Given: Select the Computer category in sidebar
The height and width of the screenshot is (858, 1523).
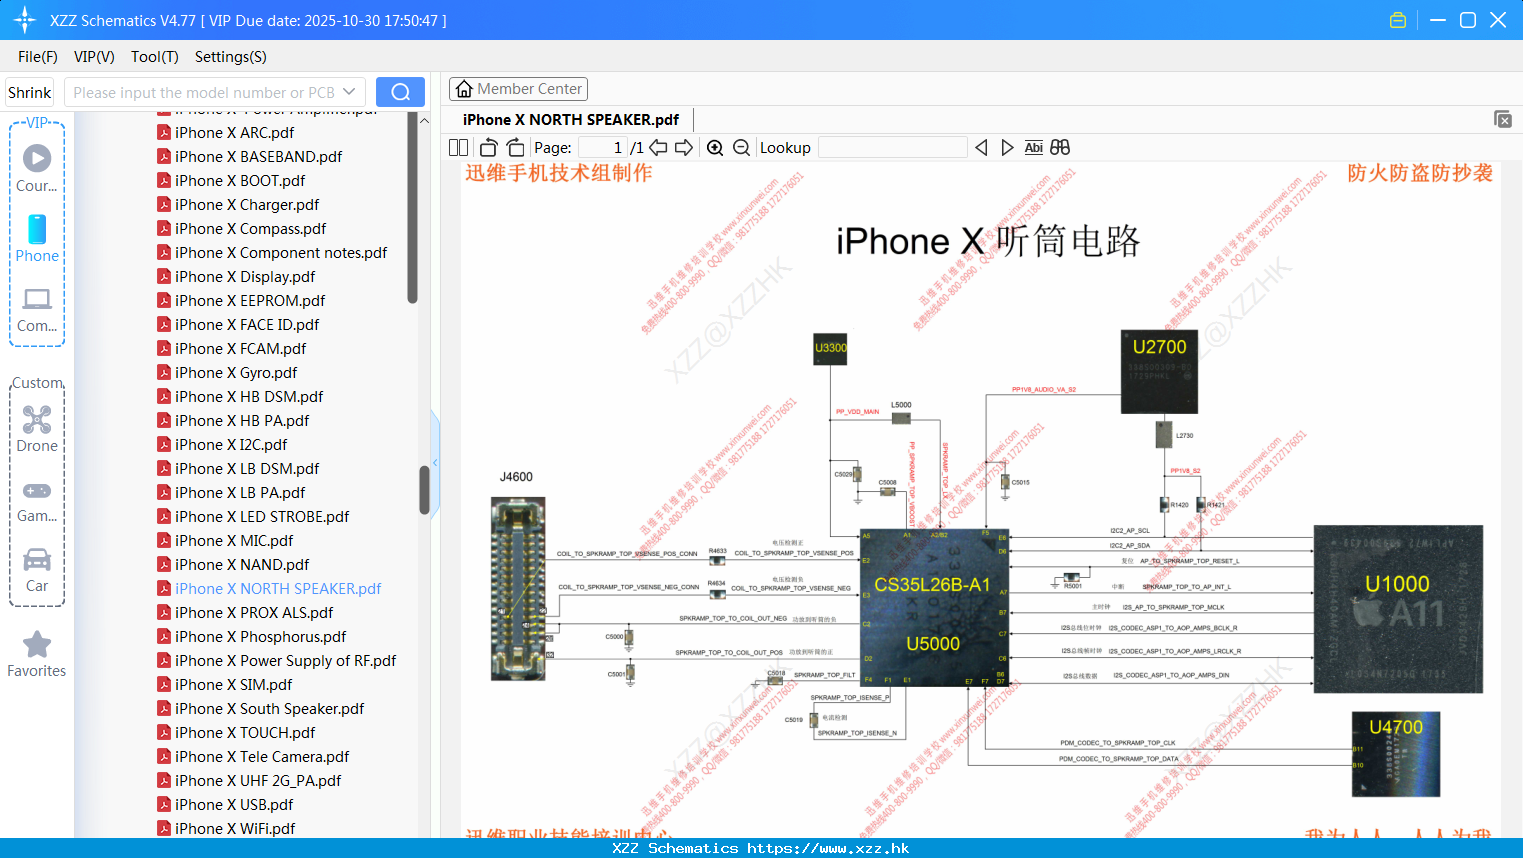Looking at the screenshot, I should tap(37, 309).
